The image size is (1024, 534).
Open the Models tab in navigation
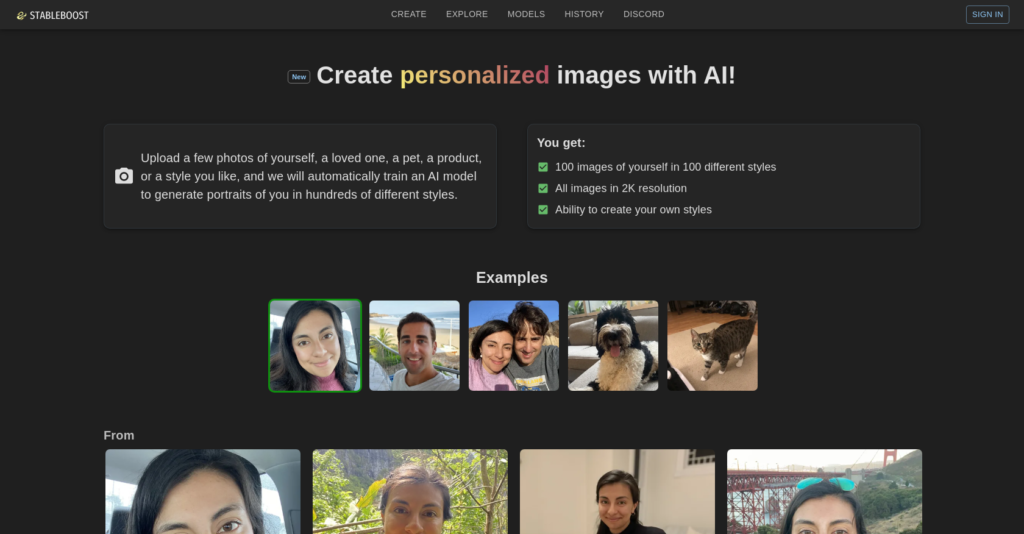tap(526, 15)
